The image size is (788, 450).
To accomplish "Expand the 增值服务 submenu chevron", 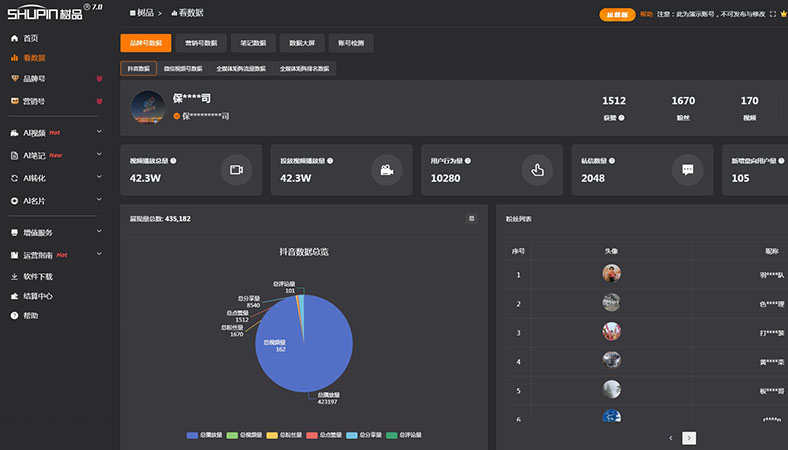I will 99,231.
